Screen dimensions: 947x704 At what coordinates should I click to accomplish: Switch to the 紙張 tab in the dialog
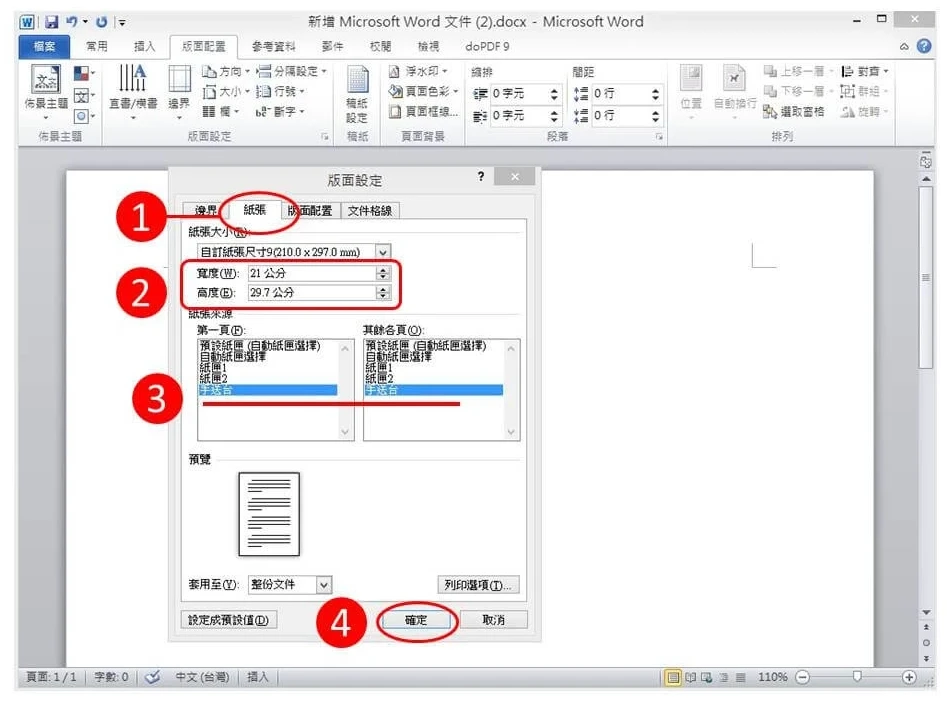pyautogui.click(x=254, y=210)
